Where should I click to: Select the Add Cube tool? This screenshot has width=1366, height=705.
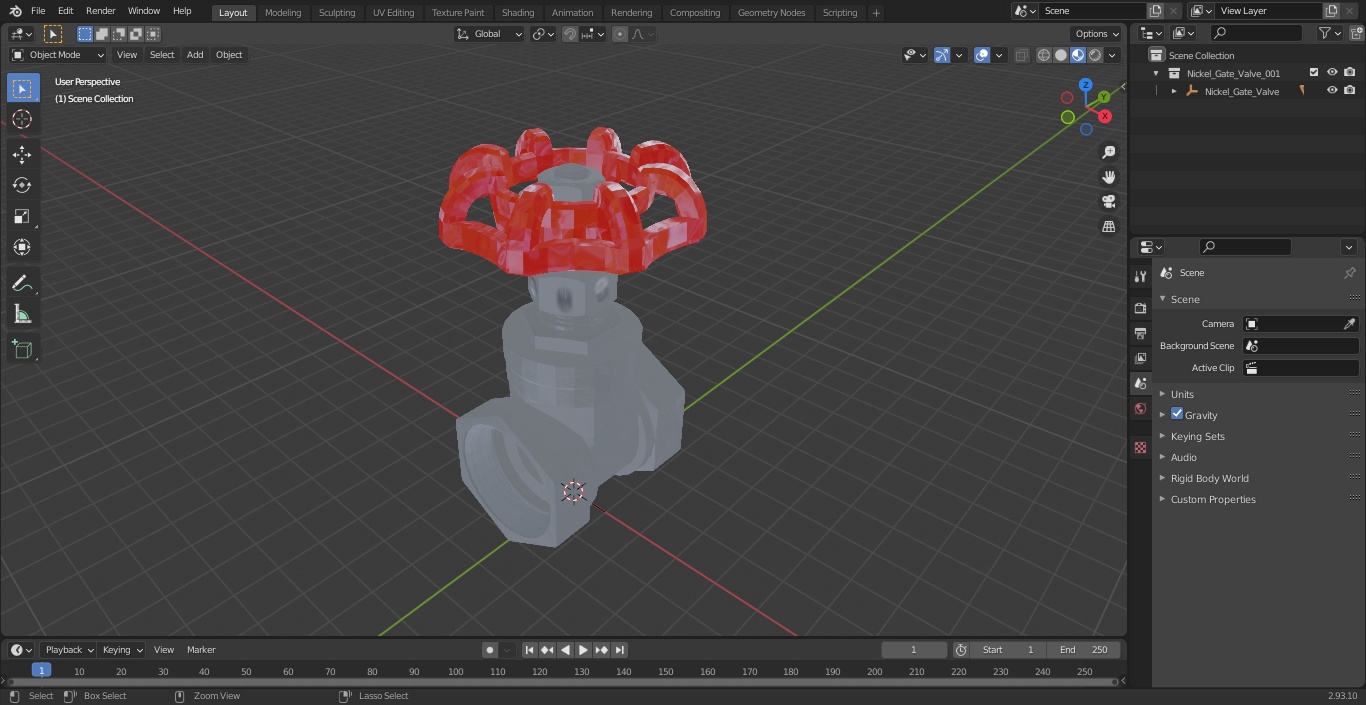pos(22,350)
